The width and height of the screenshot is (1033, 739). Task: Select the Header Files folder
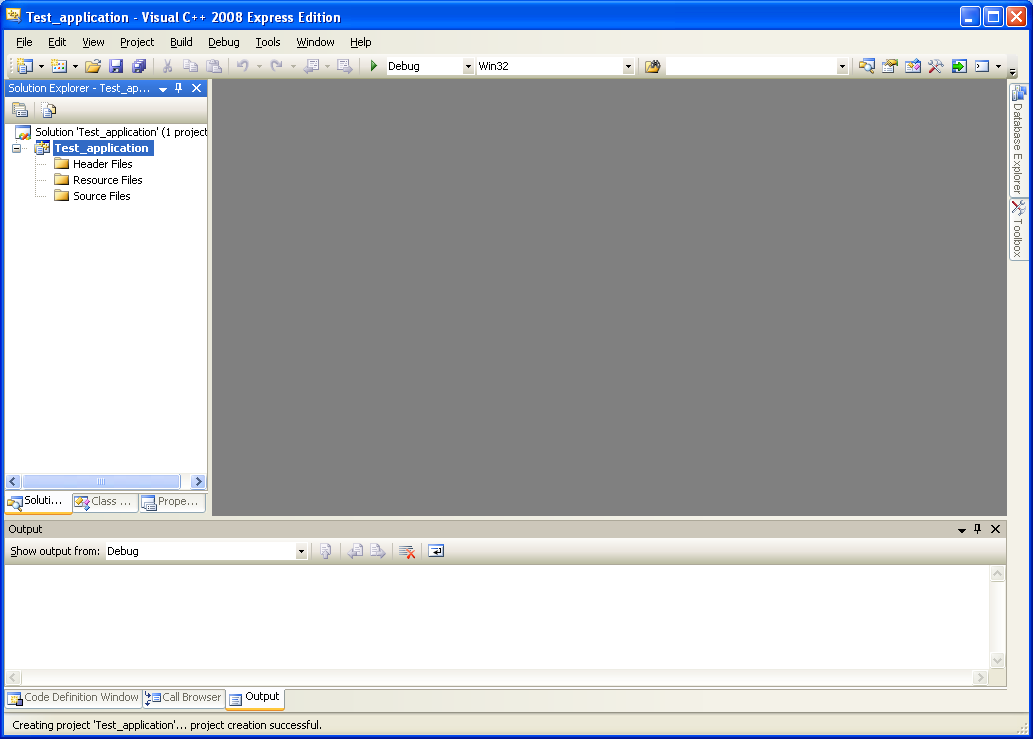102,164
